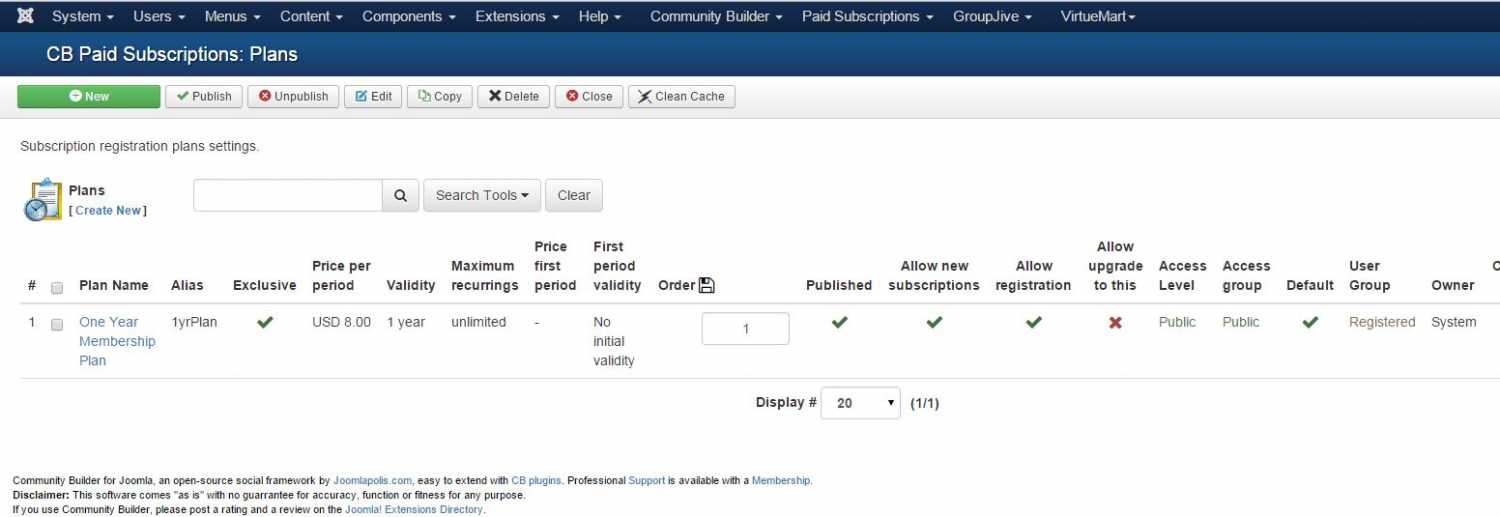The image size is (1500, 517).
Task: Click the Published column header
Action: 839,285
